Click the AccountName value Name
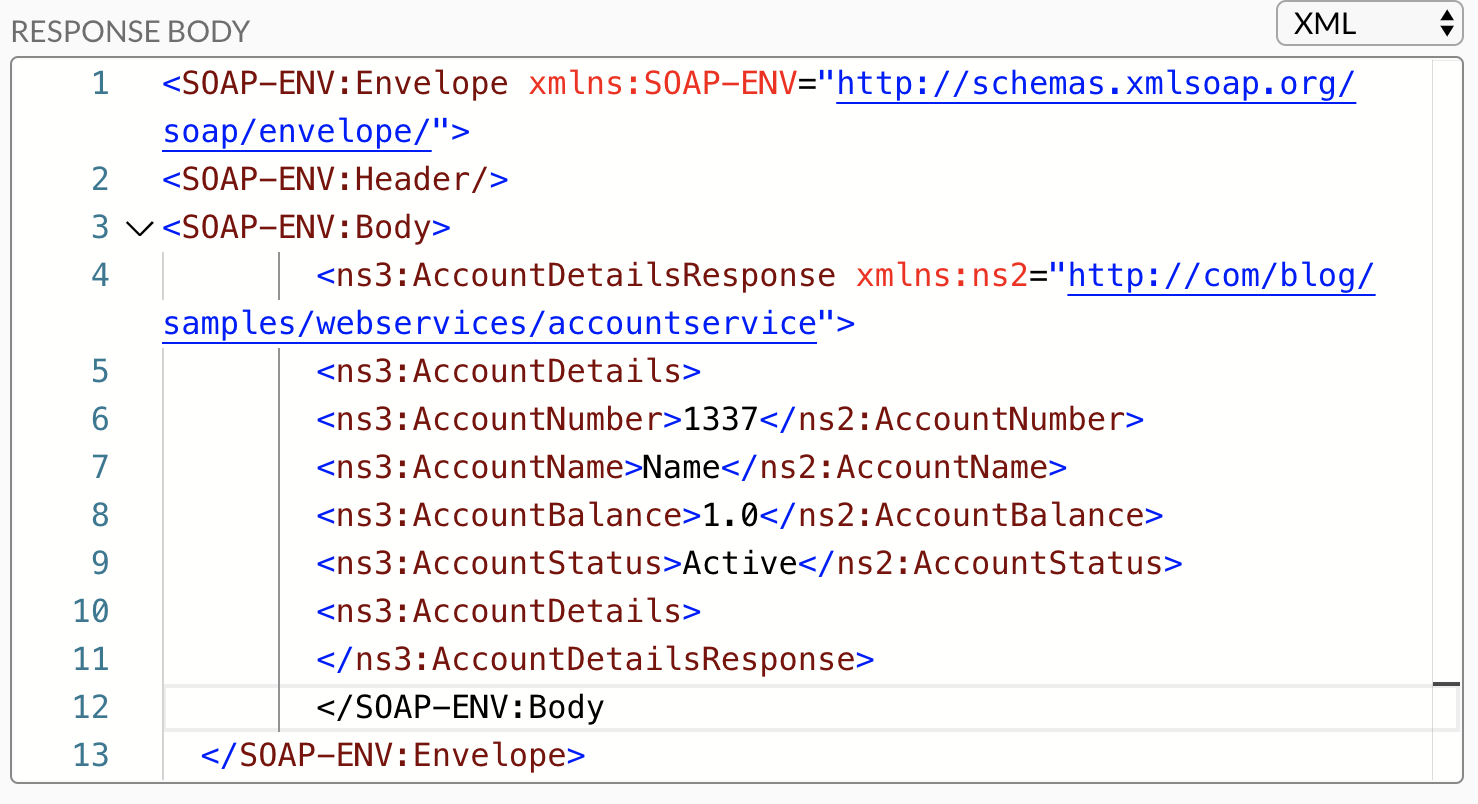 pyautogui.click(x=690, y=467)
